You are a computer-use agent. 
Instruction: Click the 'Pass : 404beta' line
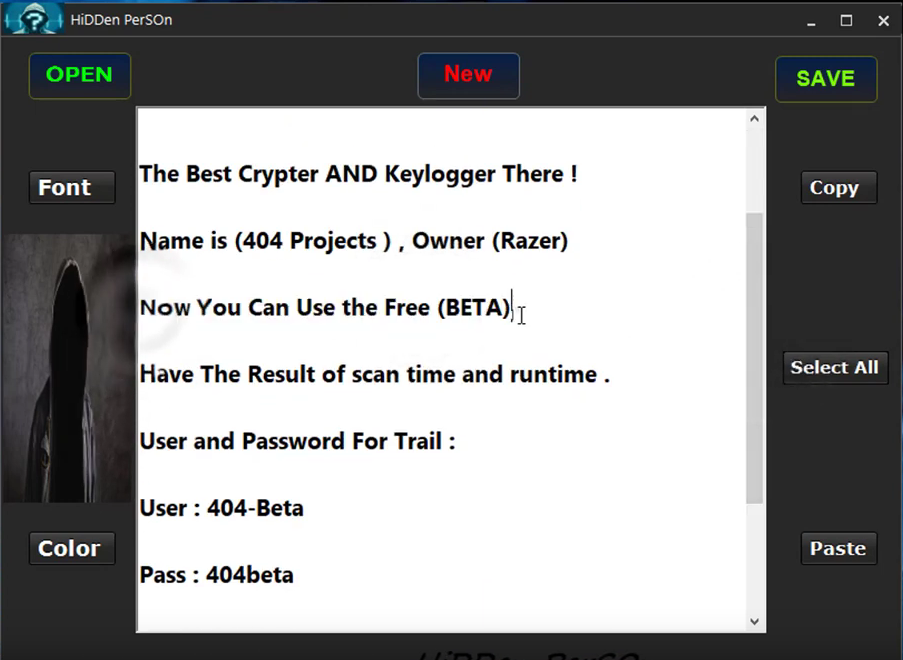click(x=217, y=575)
